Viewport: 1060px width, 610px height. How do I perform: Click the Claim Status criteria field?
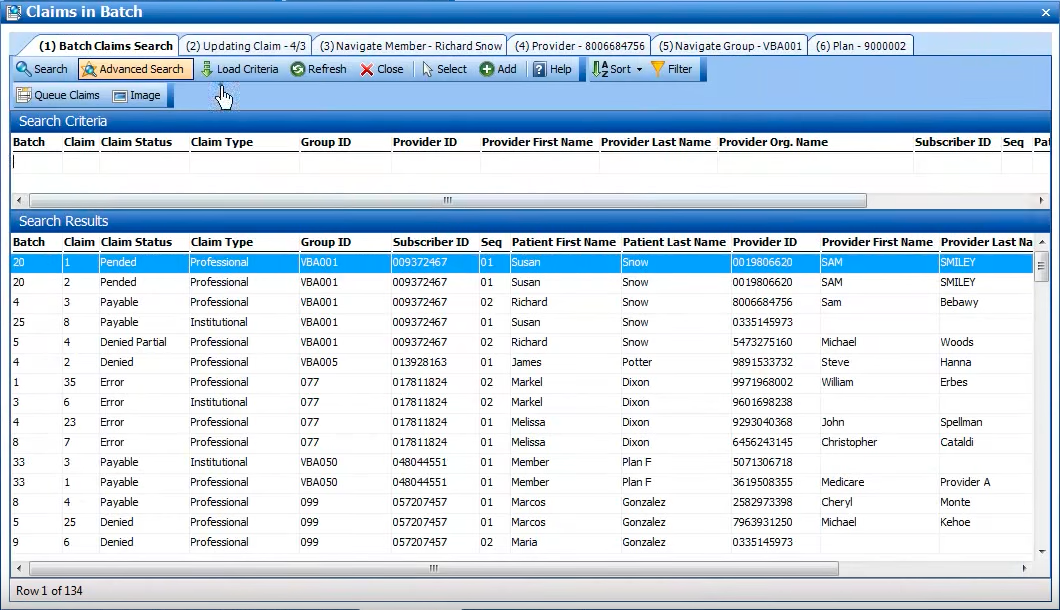(x=144, y=162)
